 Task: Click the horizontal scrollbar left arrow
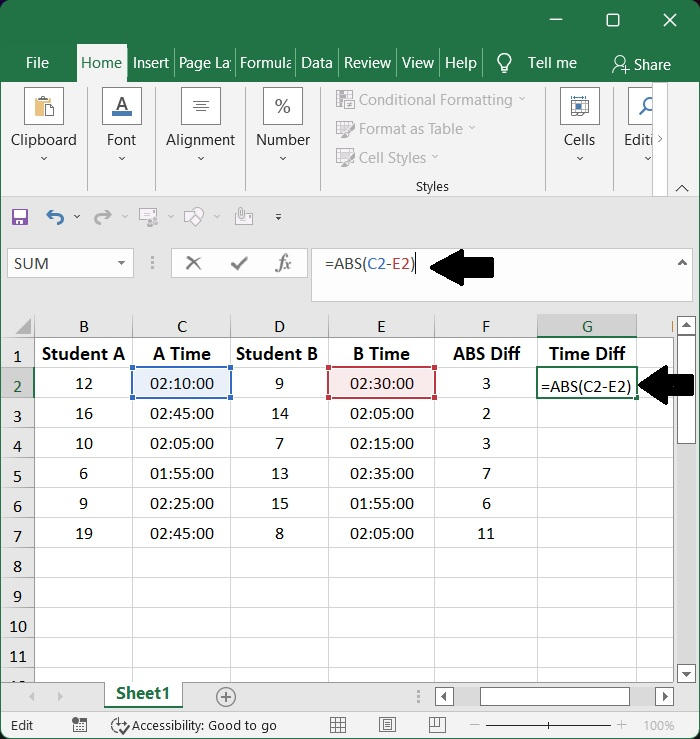[444, 696]
